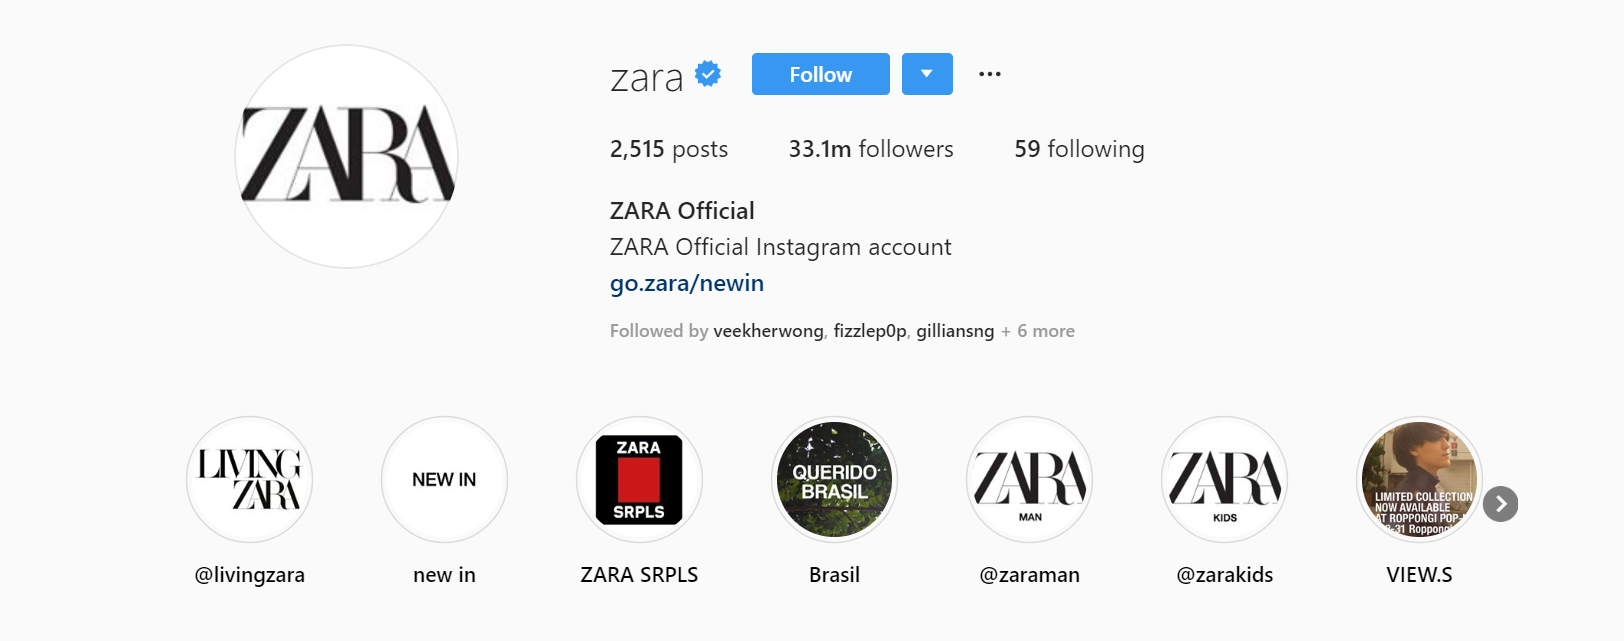Open the Querido Brasil highlight
The height and width of the screenshot is (641, 1624).
point(834,480)
